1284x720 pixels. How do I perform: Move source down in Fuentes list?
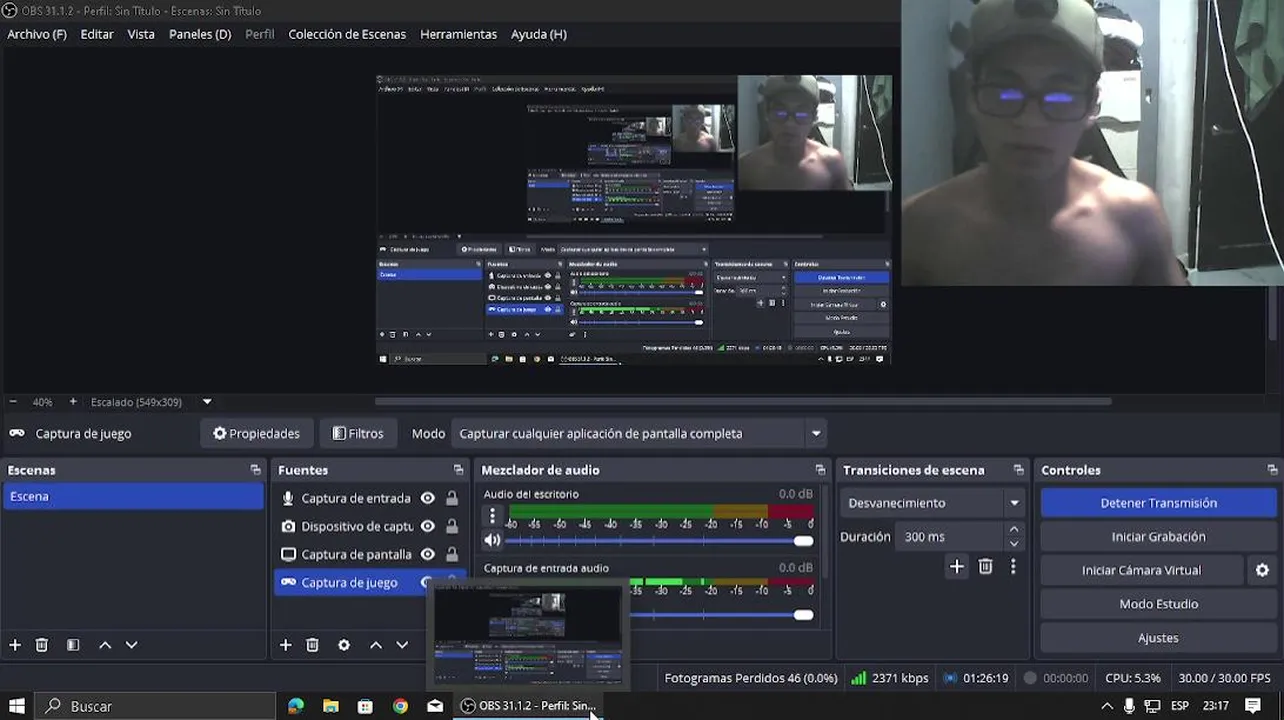402,645
